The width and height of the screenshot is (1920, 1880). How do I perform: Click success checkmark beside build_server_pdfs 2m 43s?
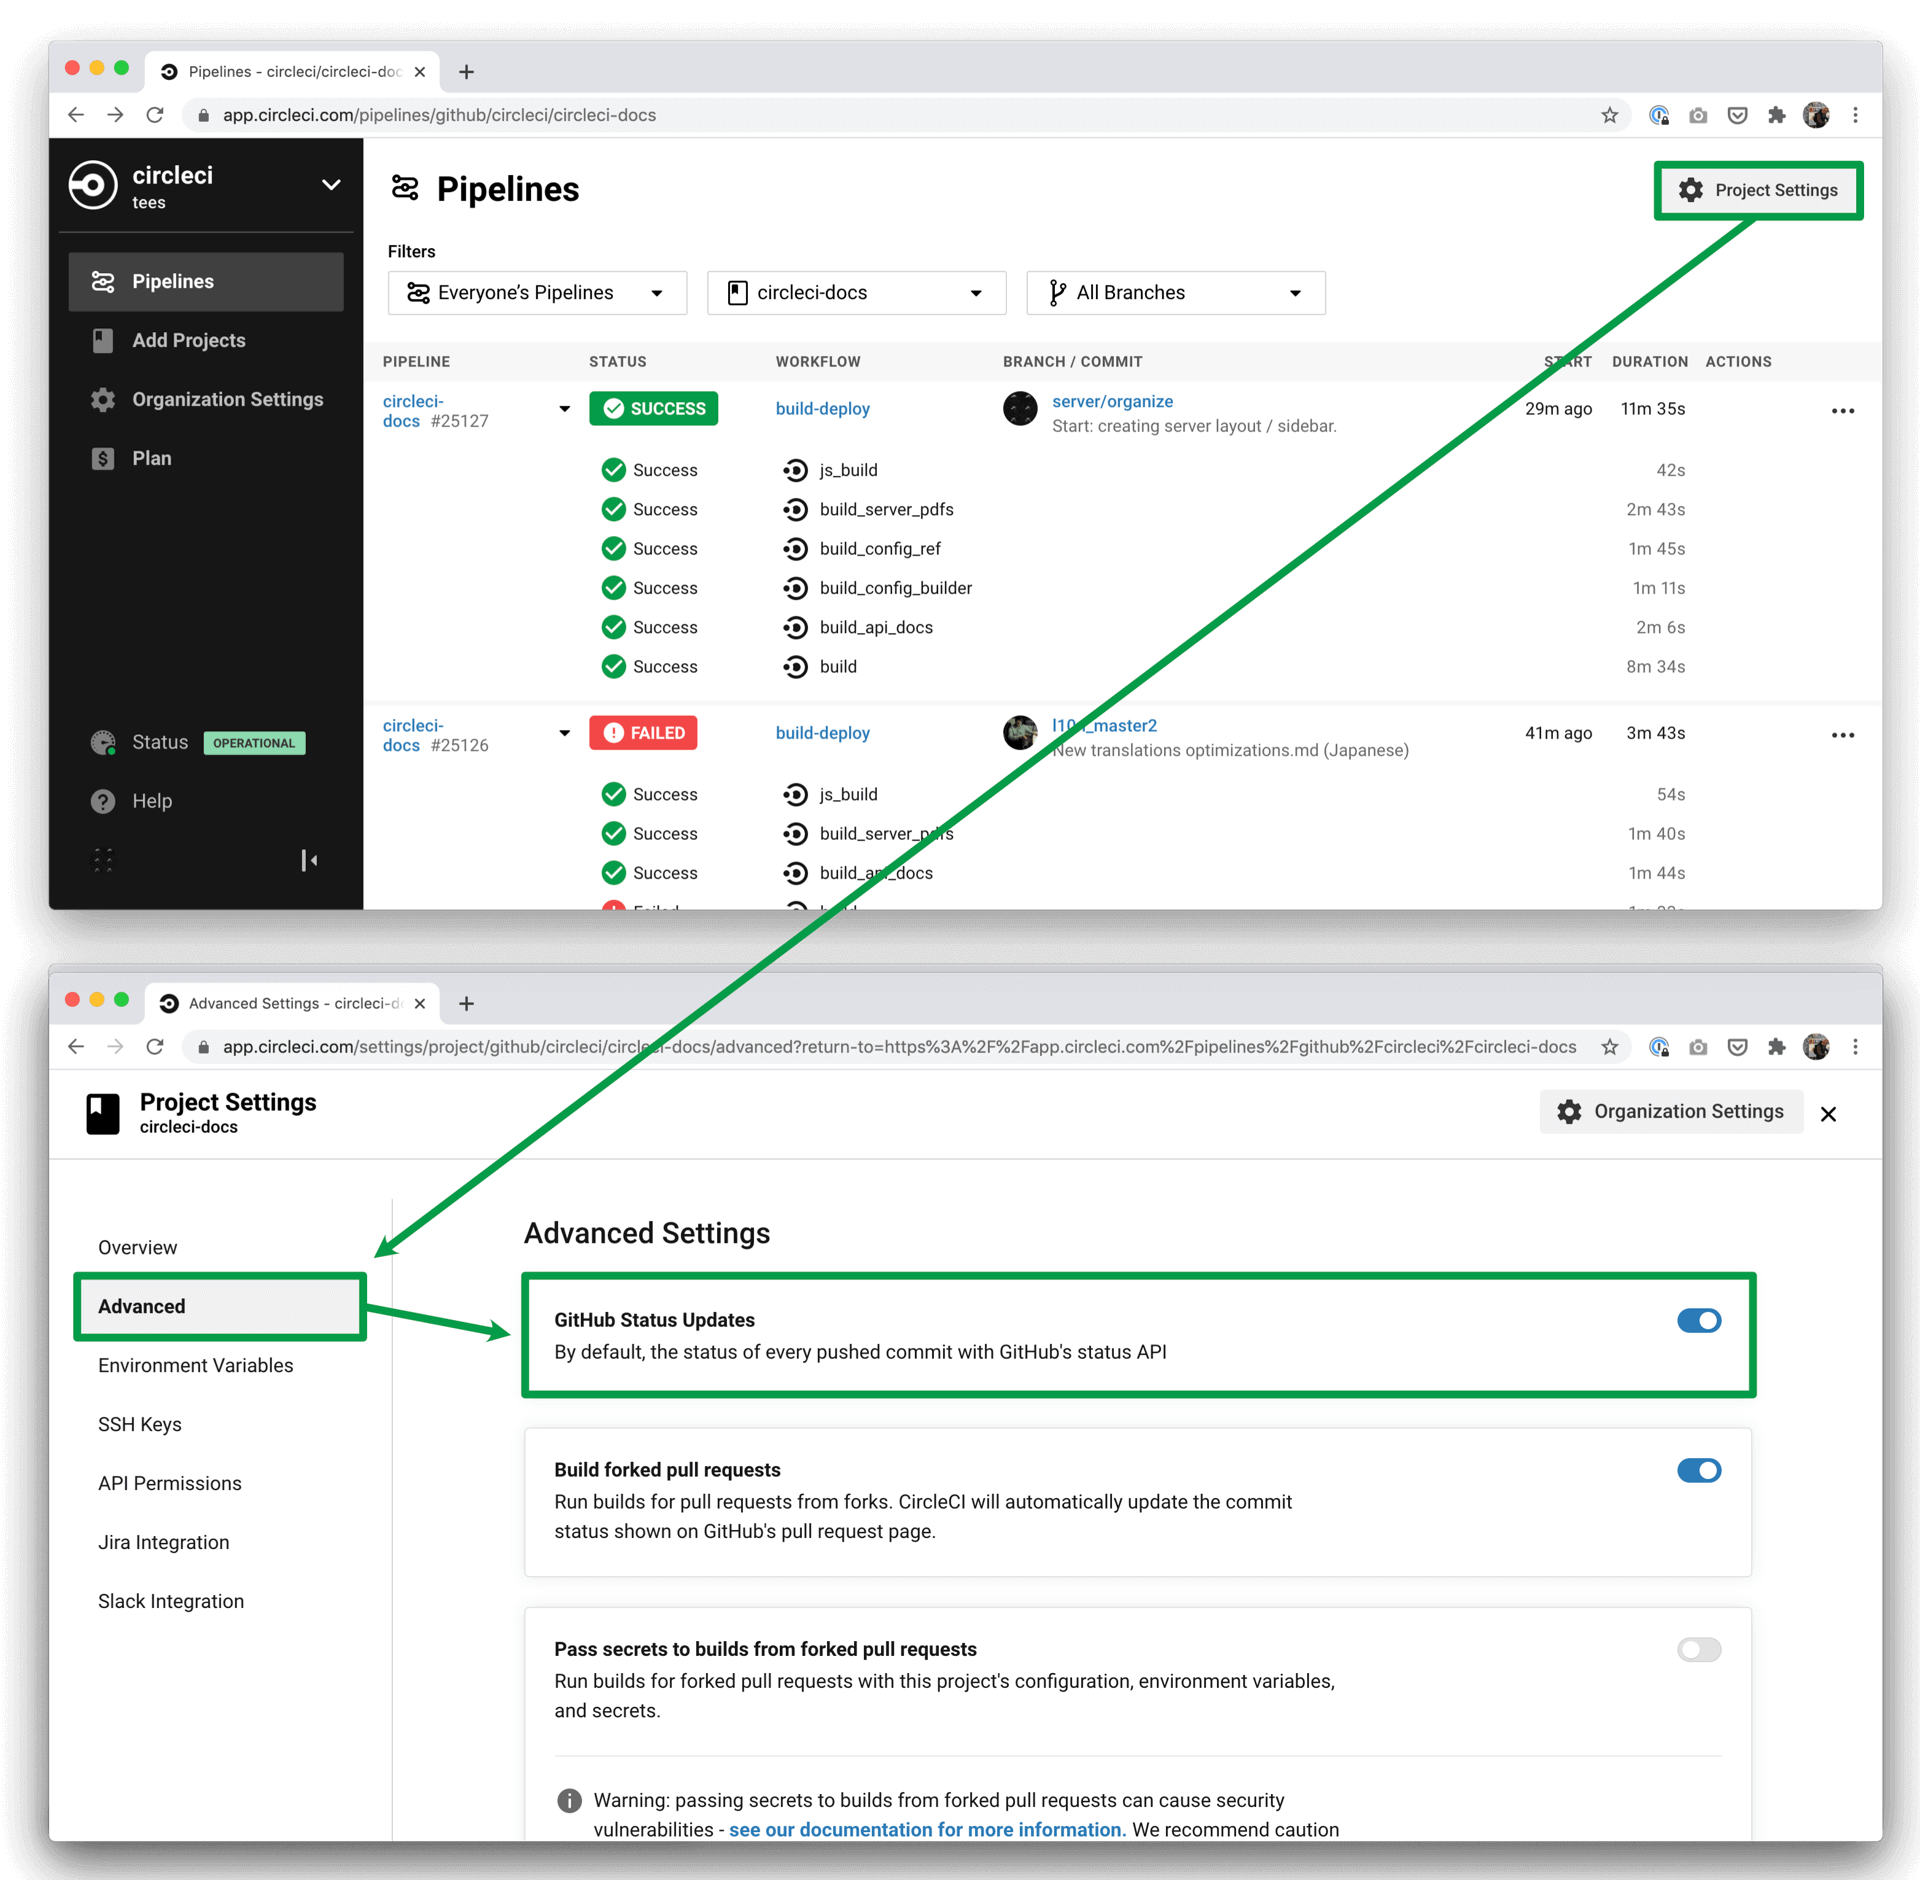tap(613, 510)
